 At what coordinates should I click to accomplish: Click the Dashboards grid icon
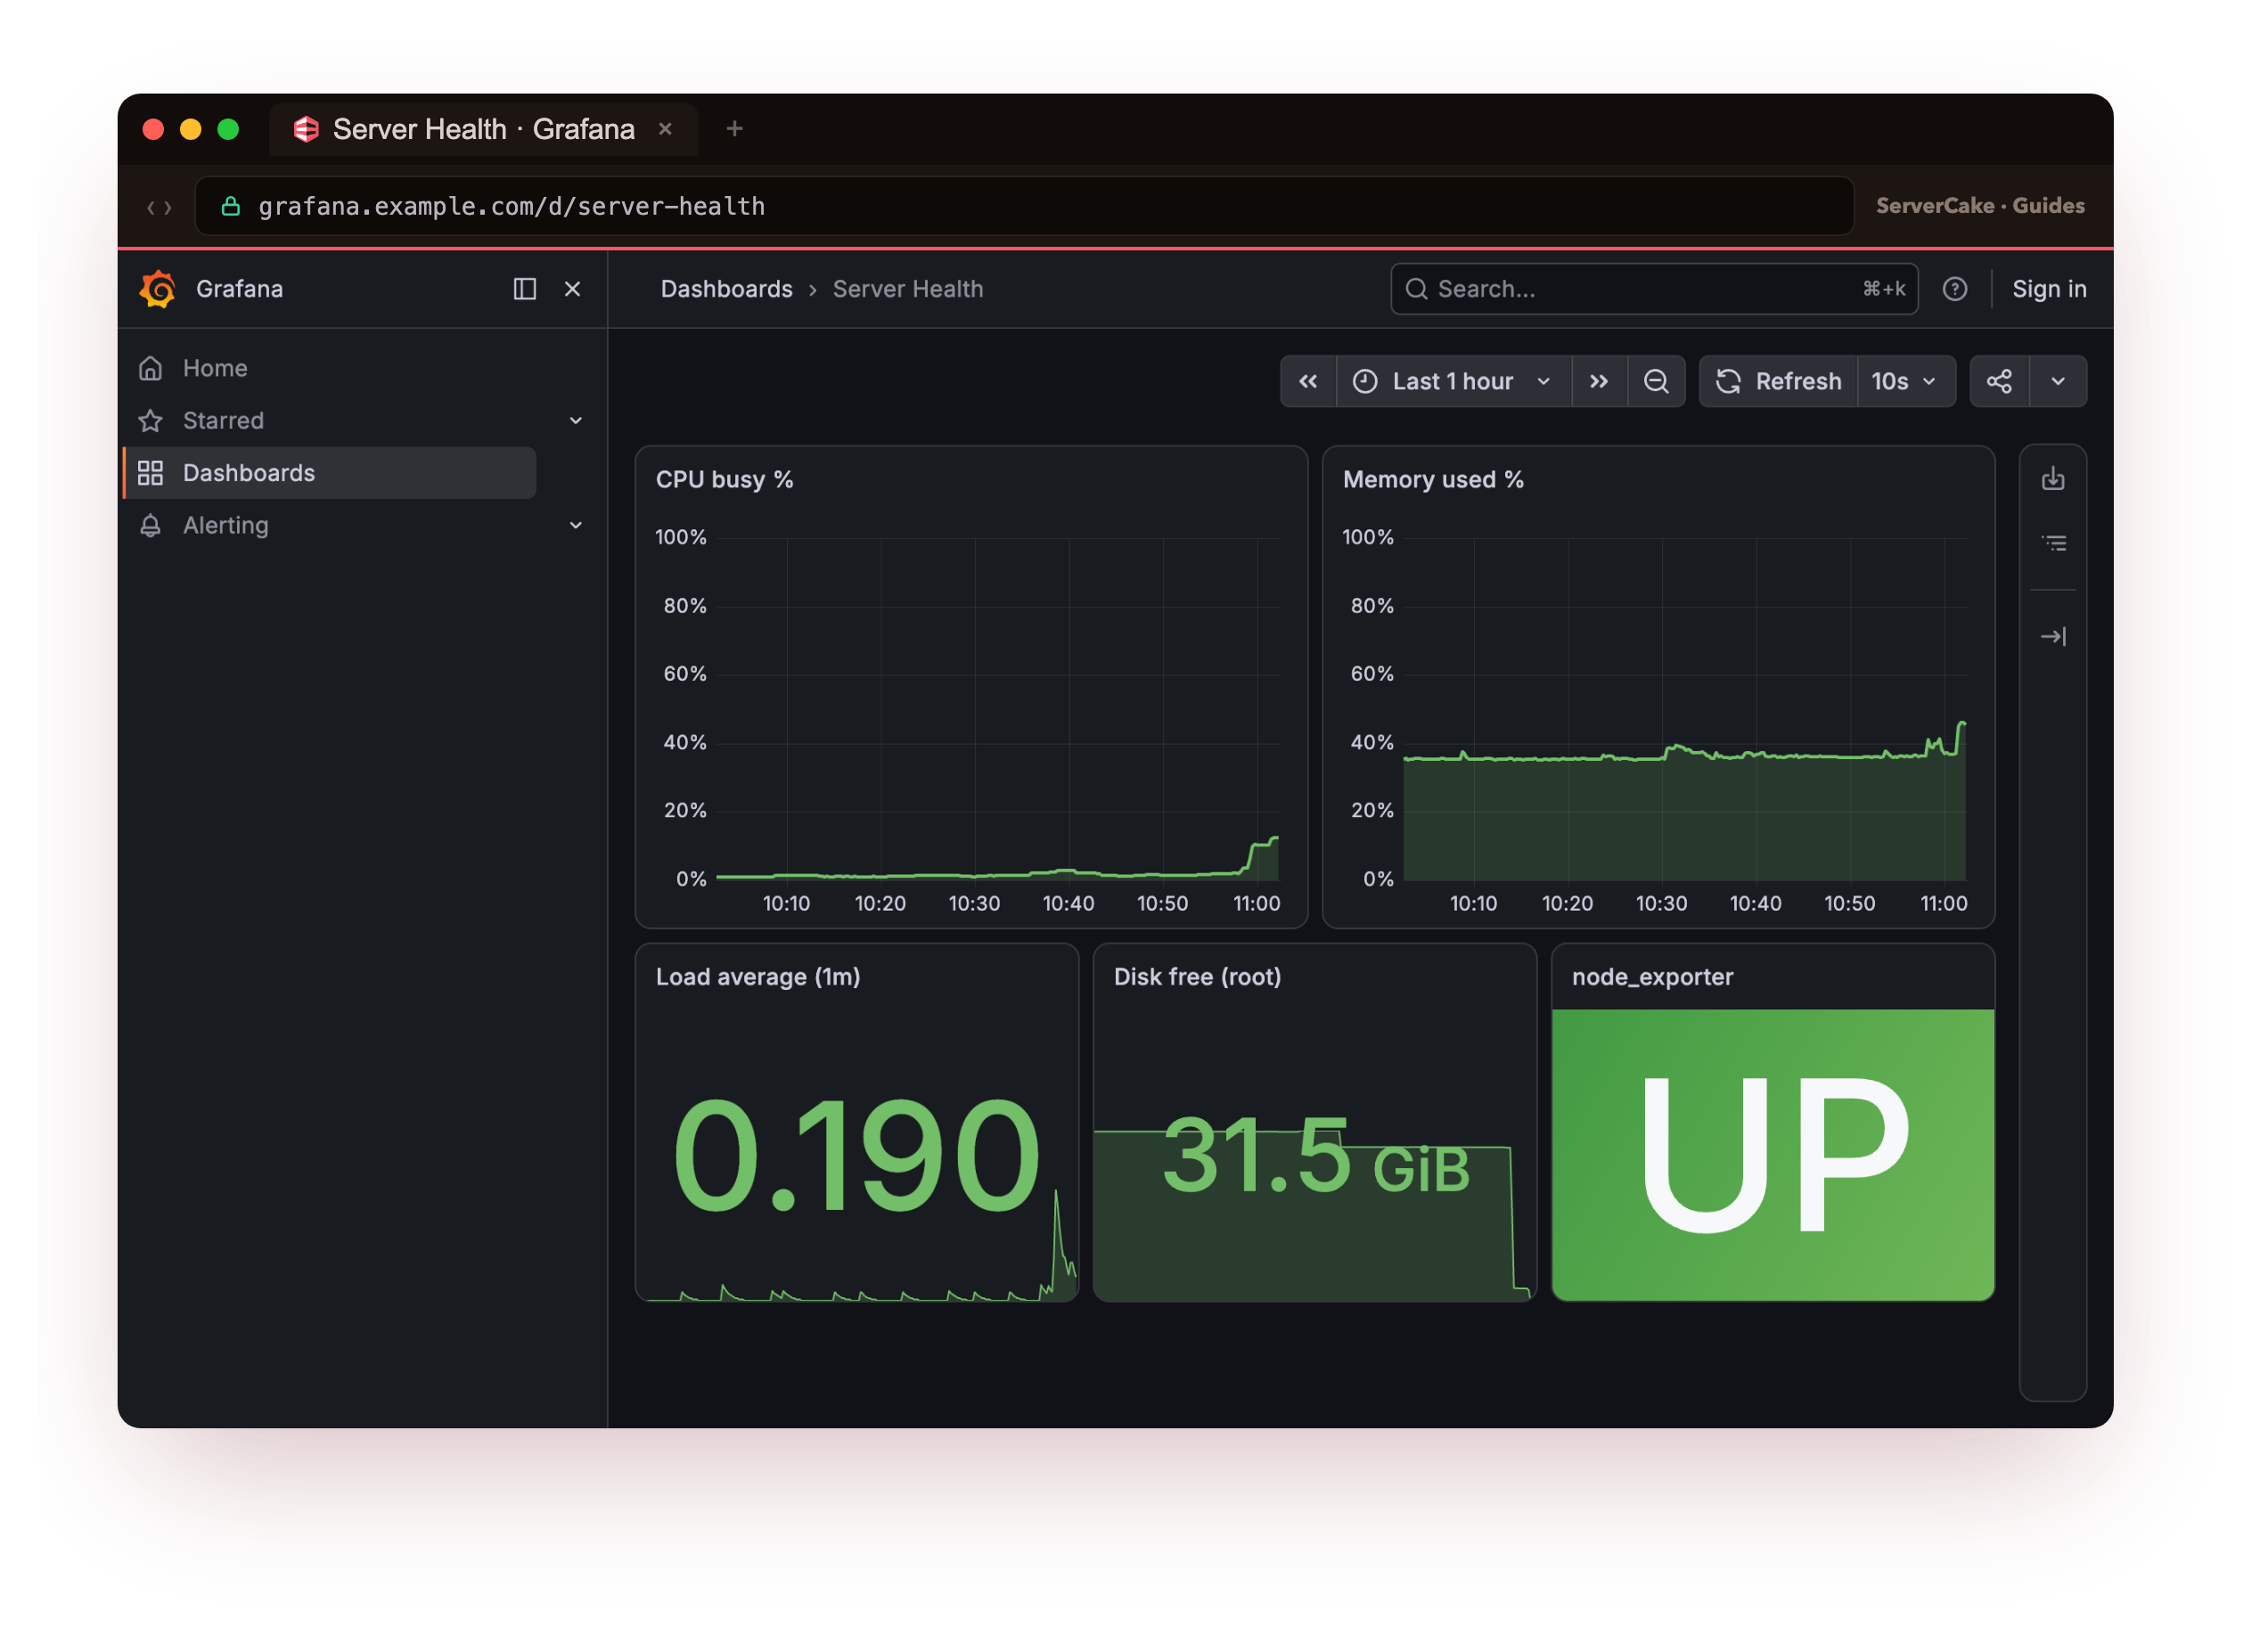coord(151,474)
